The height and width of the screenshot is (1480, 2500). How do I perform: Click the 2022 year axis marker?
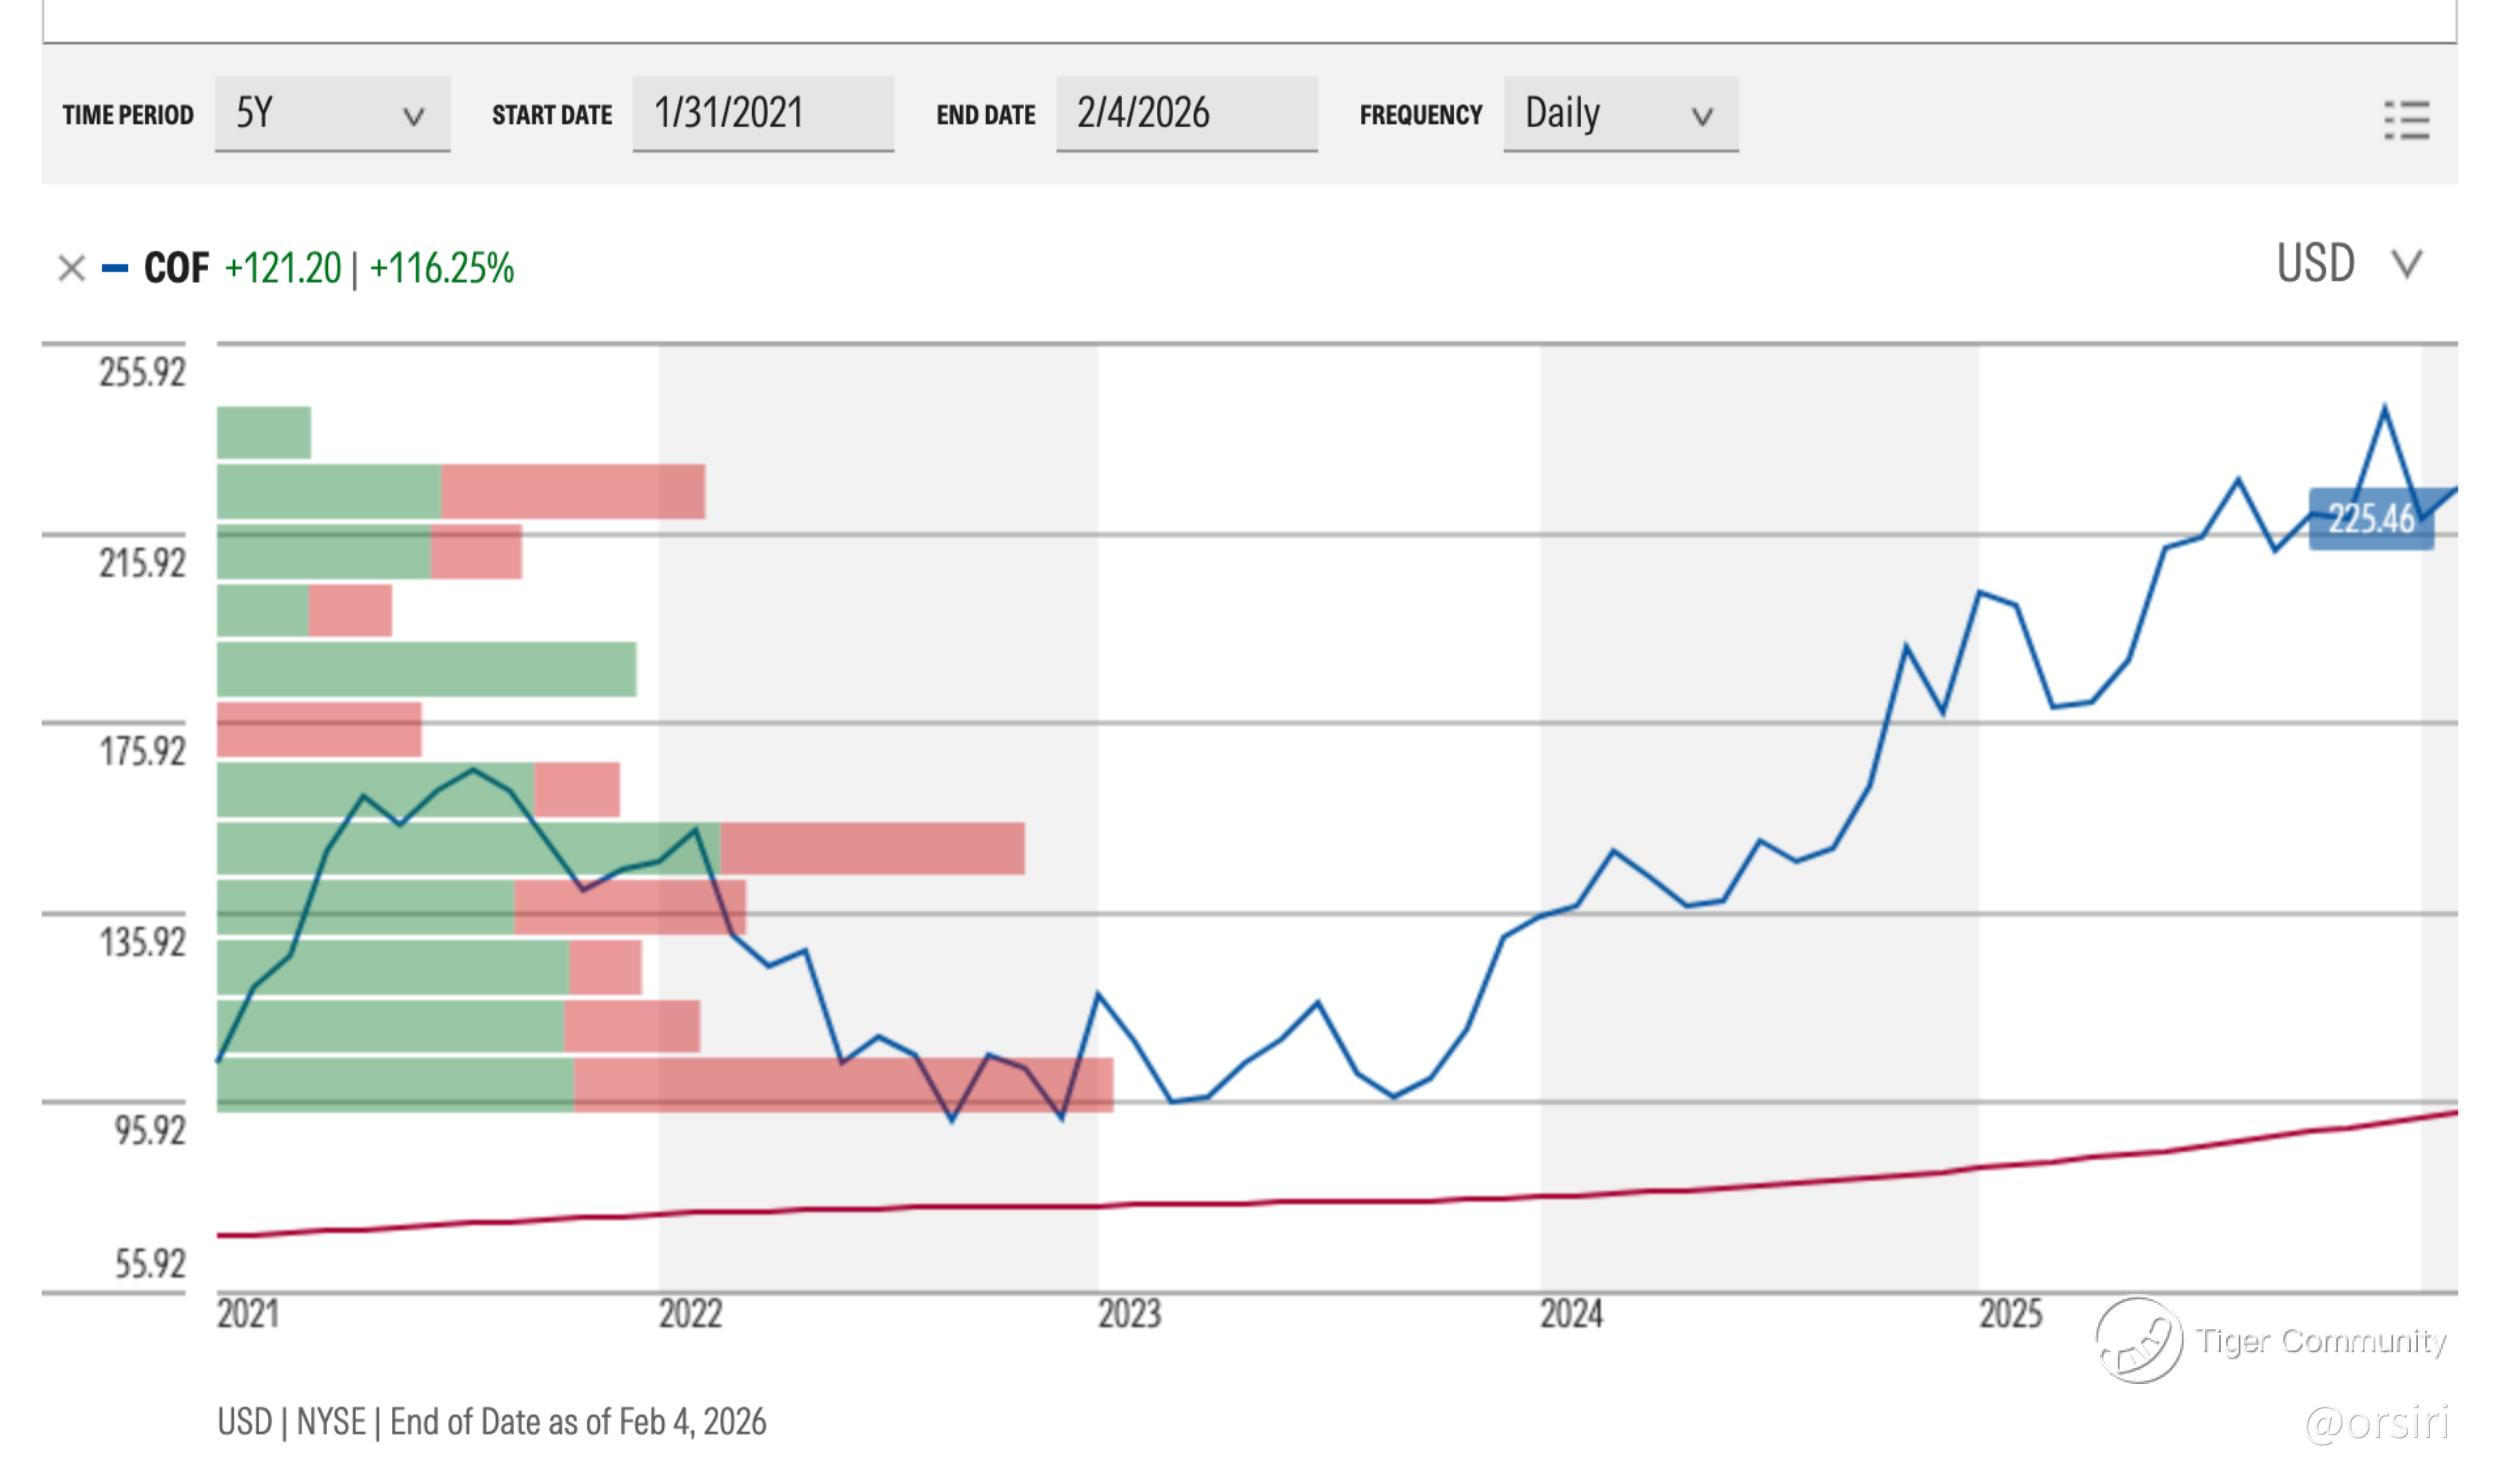coord(689,1313)
